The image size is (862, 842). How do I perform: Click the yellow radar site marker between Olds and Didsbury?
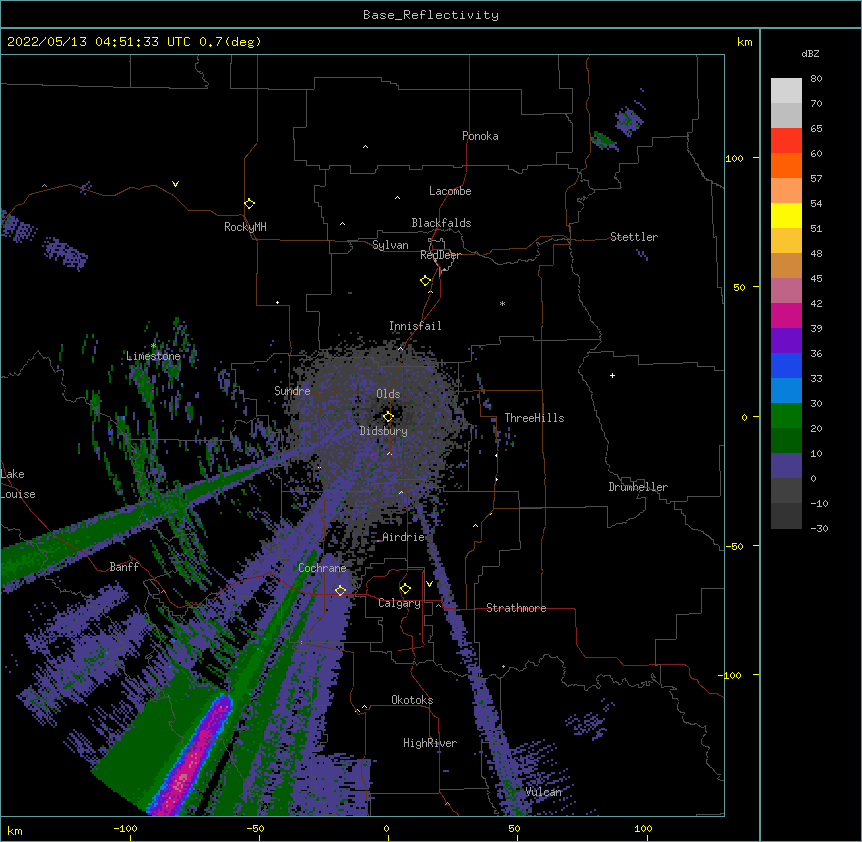(x=388, y=416)
